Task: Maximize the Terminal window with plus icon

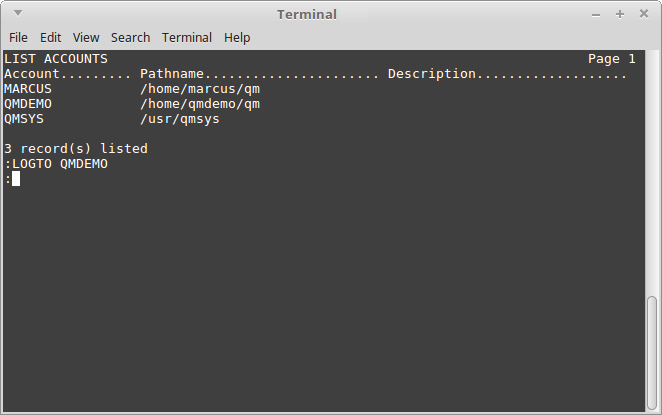Action: (619, 14)
